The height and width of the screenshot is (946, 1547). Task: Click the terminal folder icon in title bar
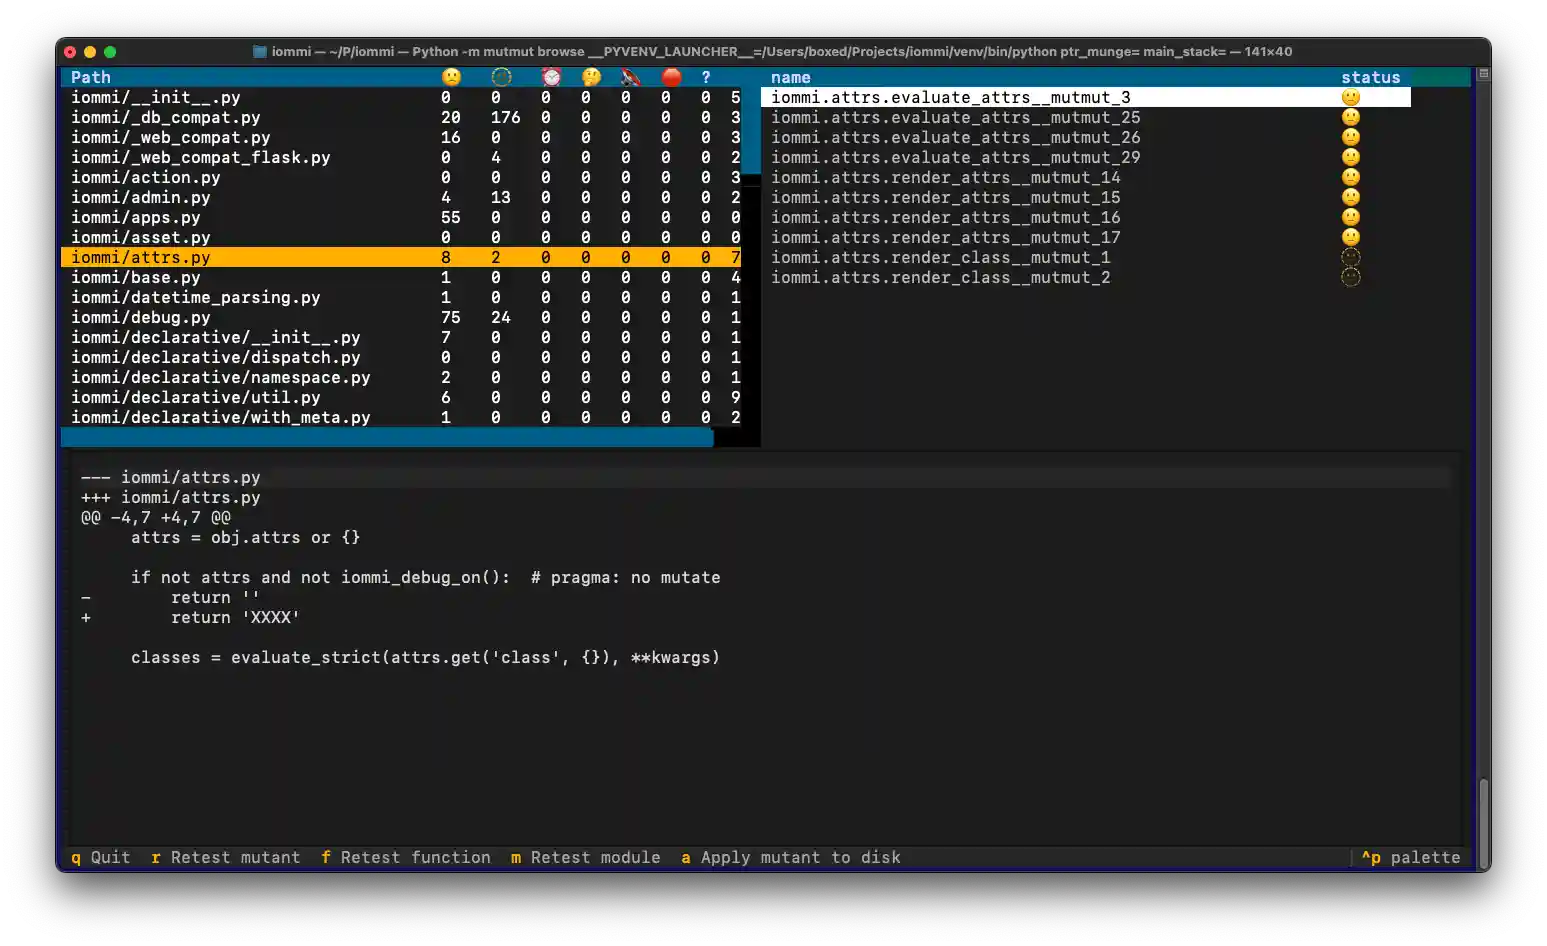tap(260, 51)
